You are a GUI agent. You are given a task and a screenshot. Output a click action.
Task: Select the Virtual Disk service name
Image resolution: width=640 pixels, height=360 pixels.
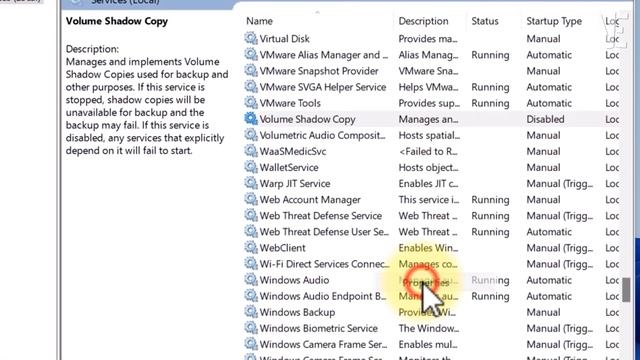click(x=284, y=39)
